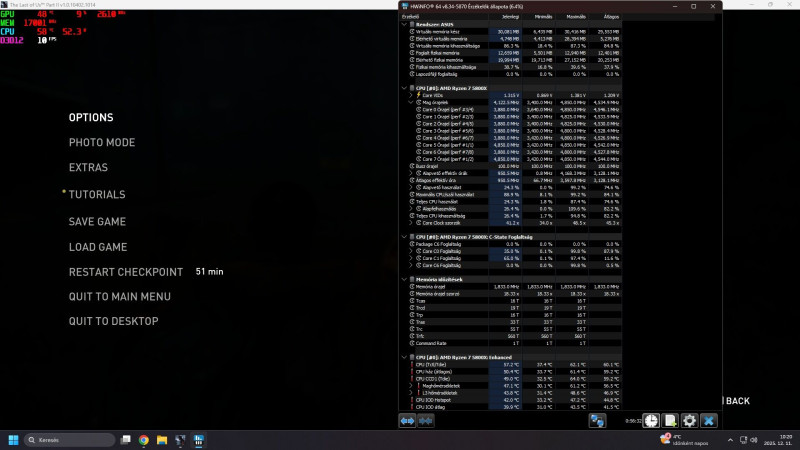Select LOAD GAME in game menu
Screen dimensions: 800x450
tap(98, 247)
